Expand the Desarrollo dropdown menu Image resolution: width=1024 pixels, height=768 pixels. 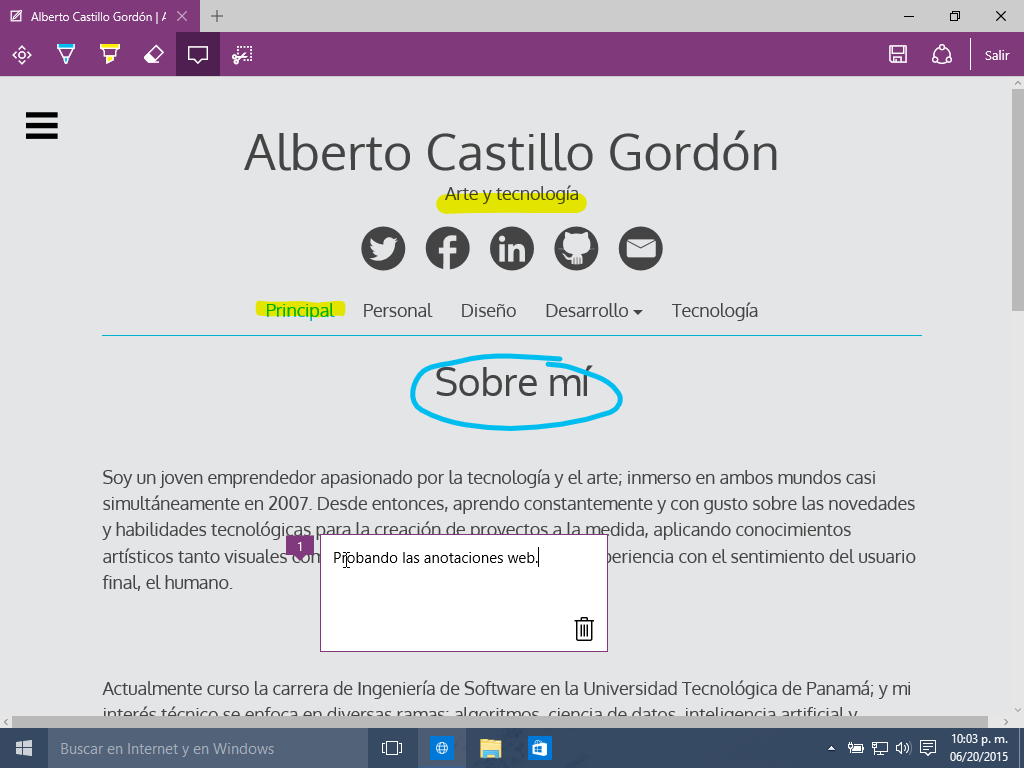[x=593, y=311]
